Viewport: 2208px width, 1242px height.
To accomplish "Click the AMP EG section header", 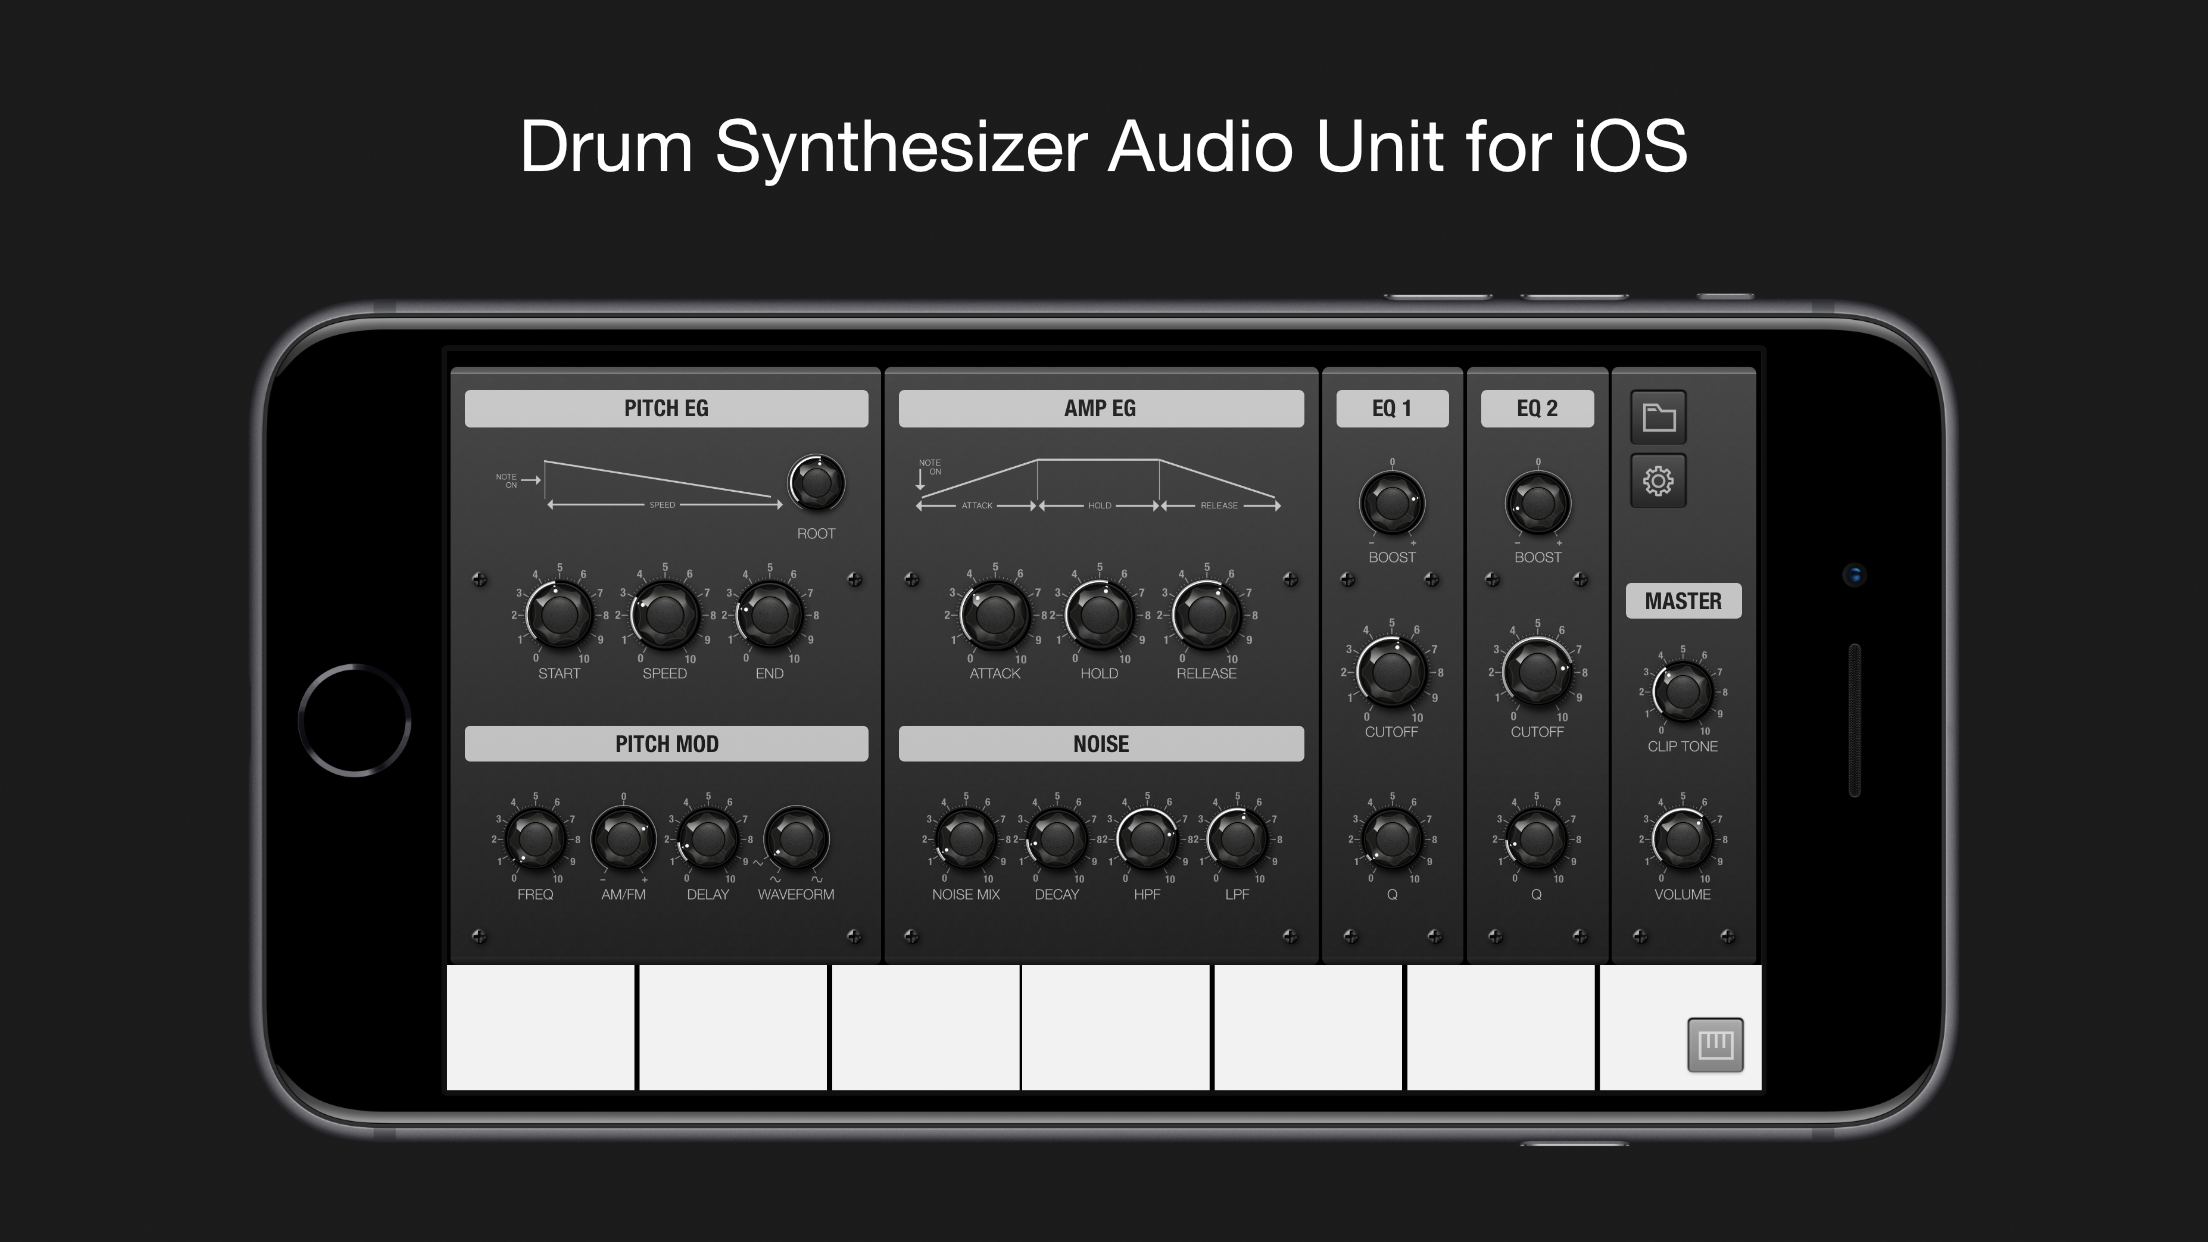I will [1100, 408].
